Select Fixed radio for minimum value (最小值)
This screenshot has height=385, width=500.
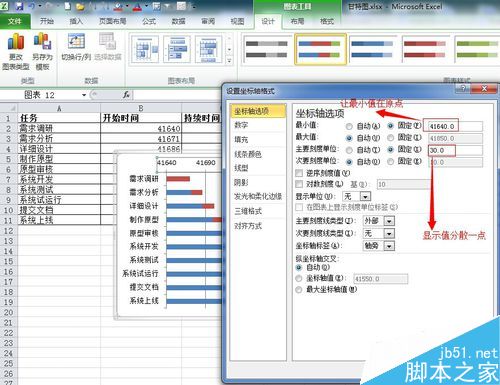(391, 126)
